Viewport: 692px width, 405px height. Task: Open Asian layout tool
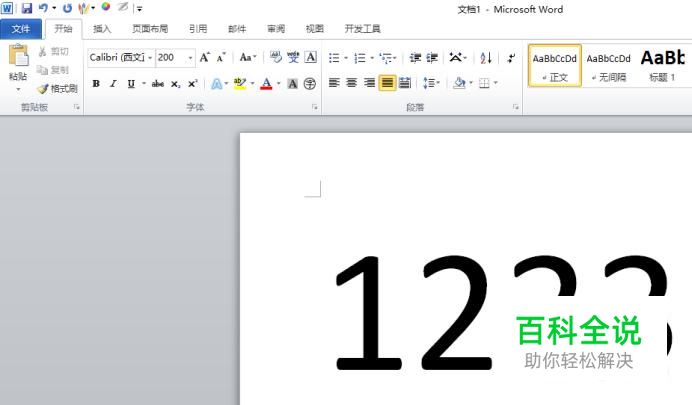tap(456, 57)
